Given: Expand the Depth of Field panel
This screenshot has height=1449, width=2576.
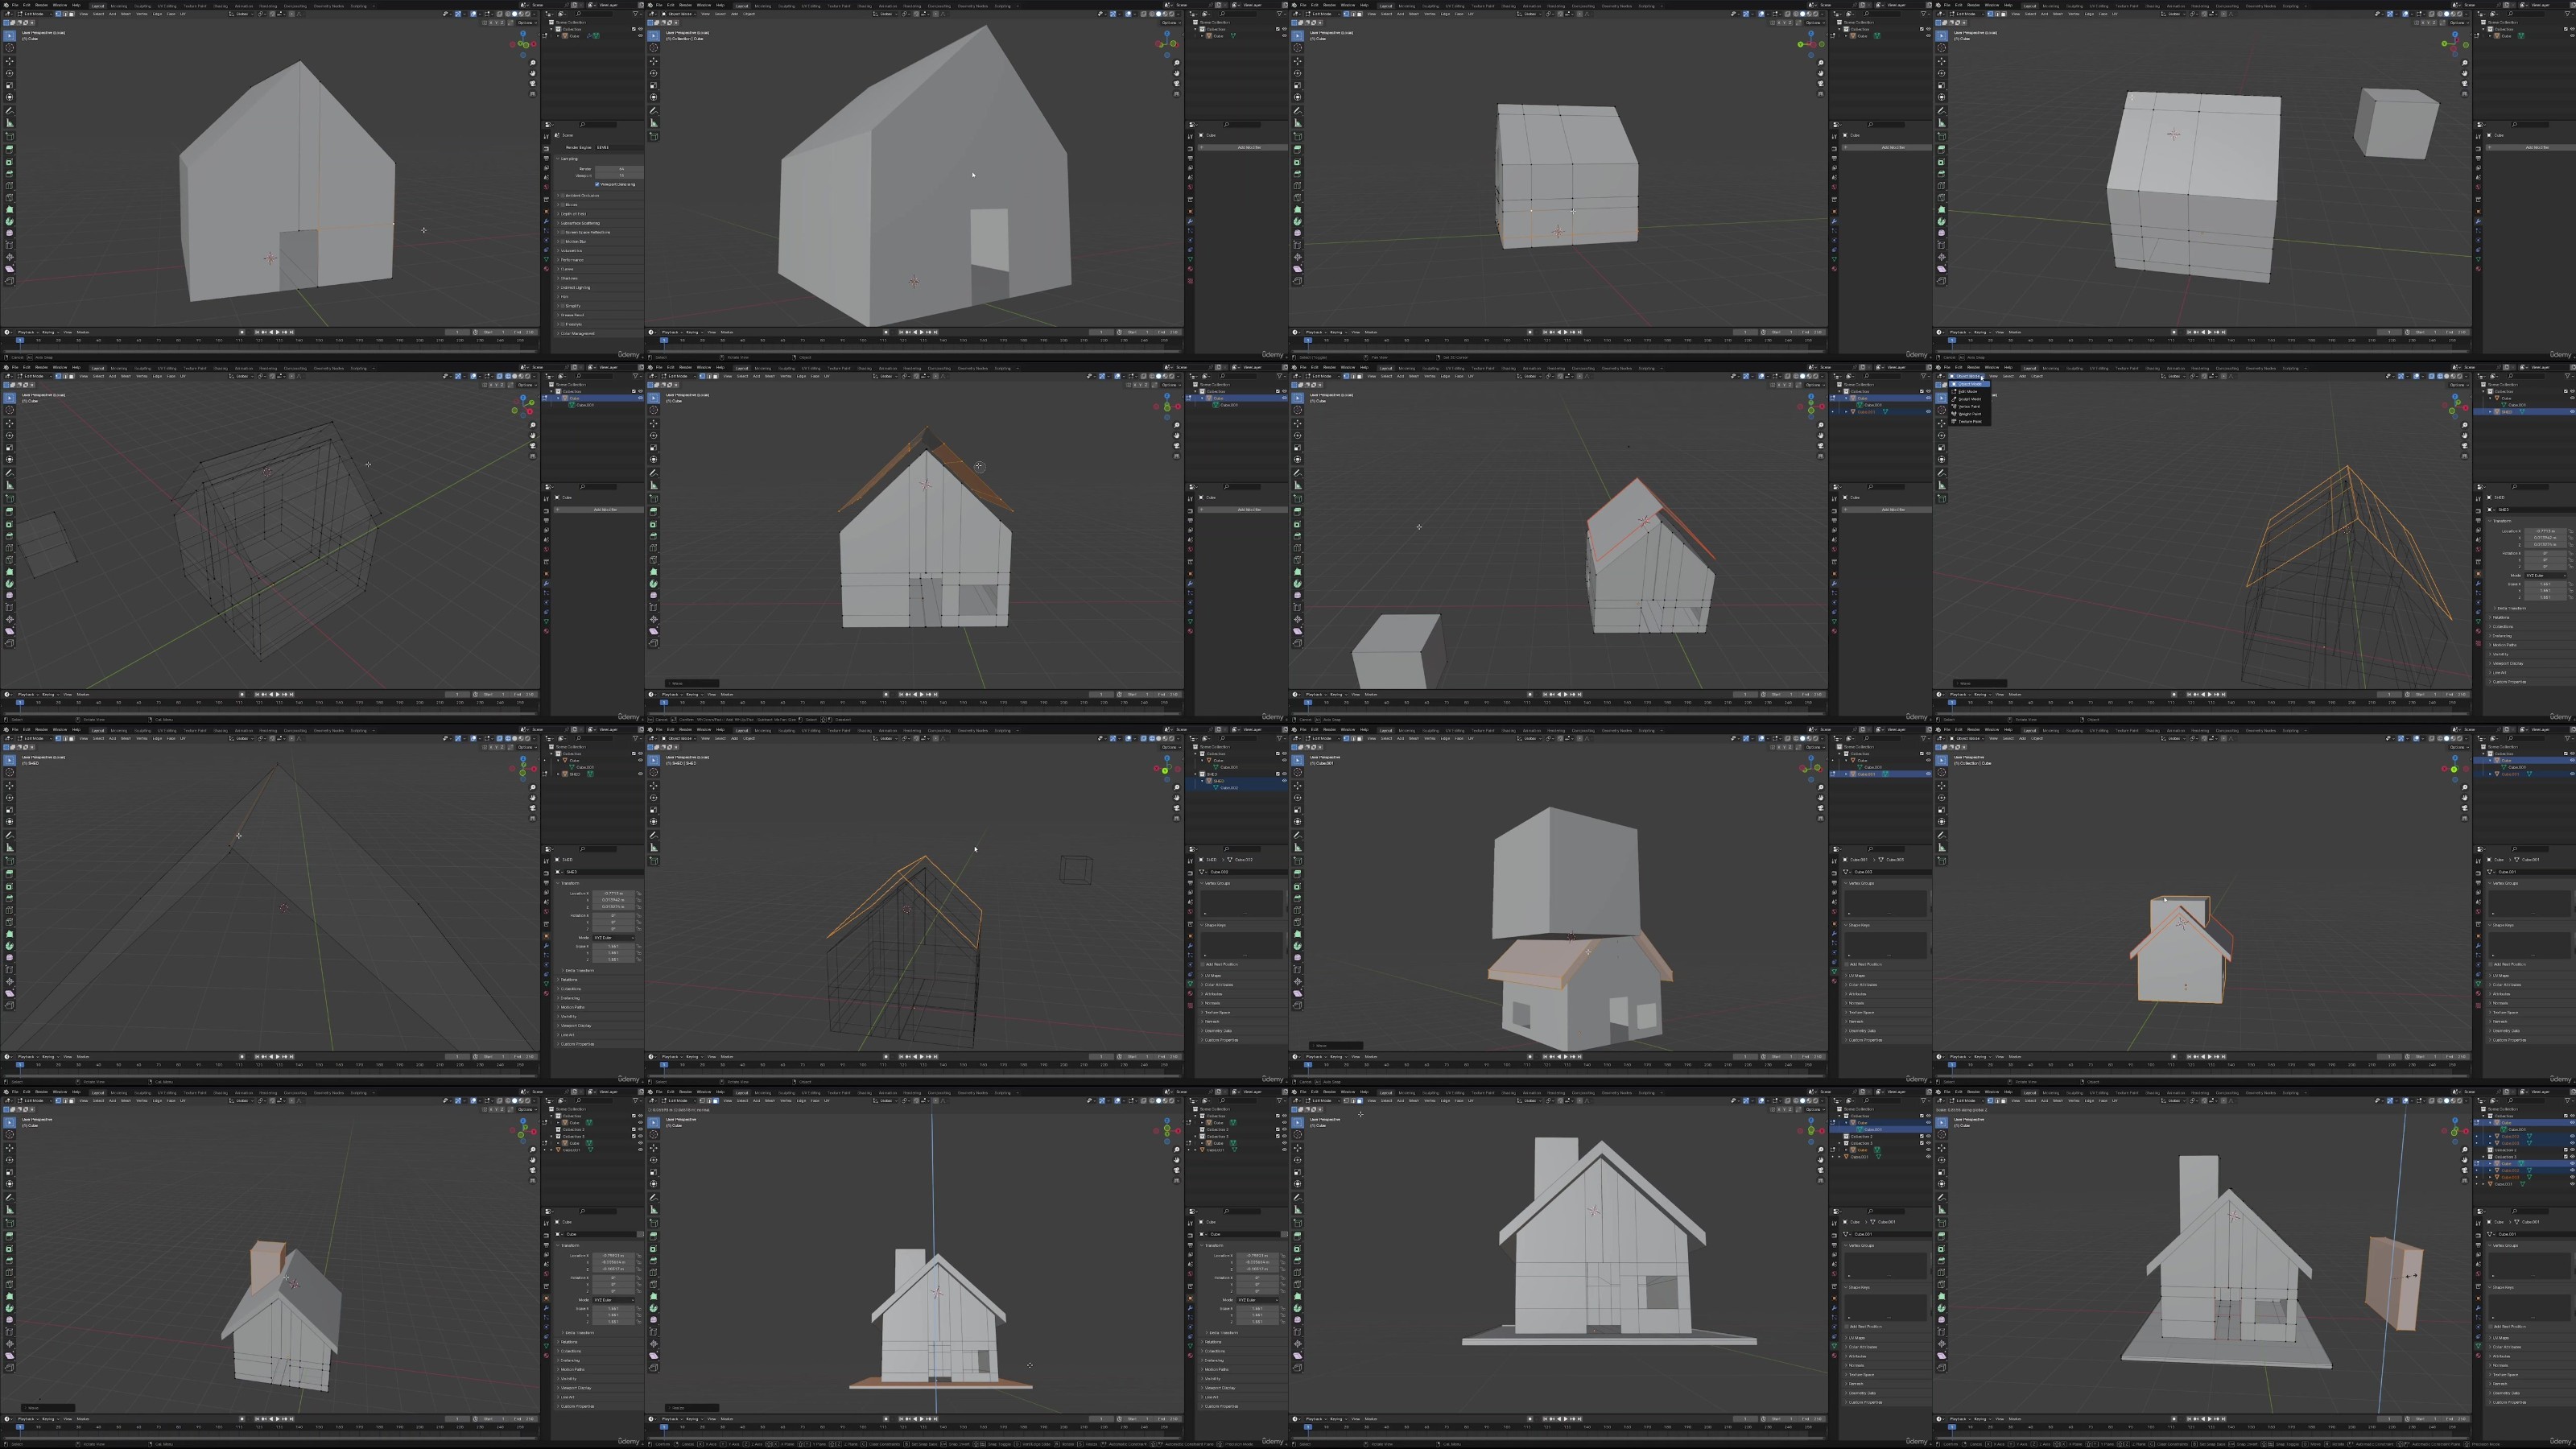Looking at the screenshot, I should tap(600, 214).
